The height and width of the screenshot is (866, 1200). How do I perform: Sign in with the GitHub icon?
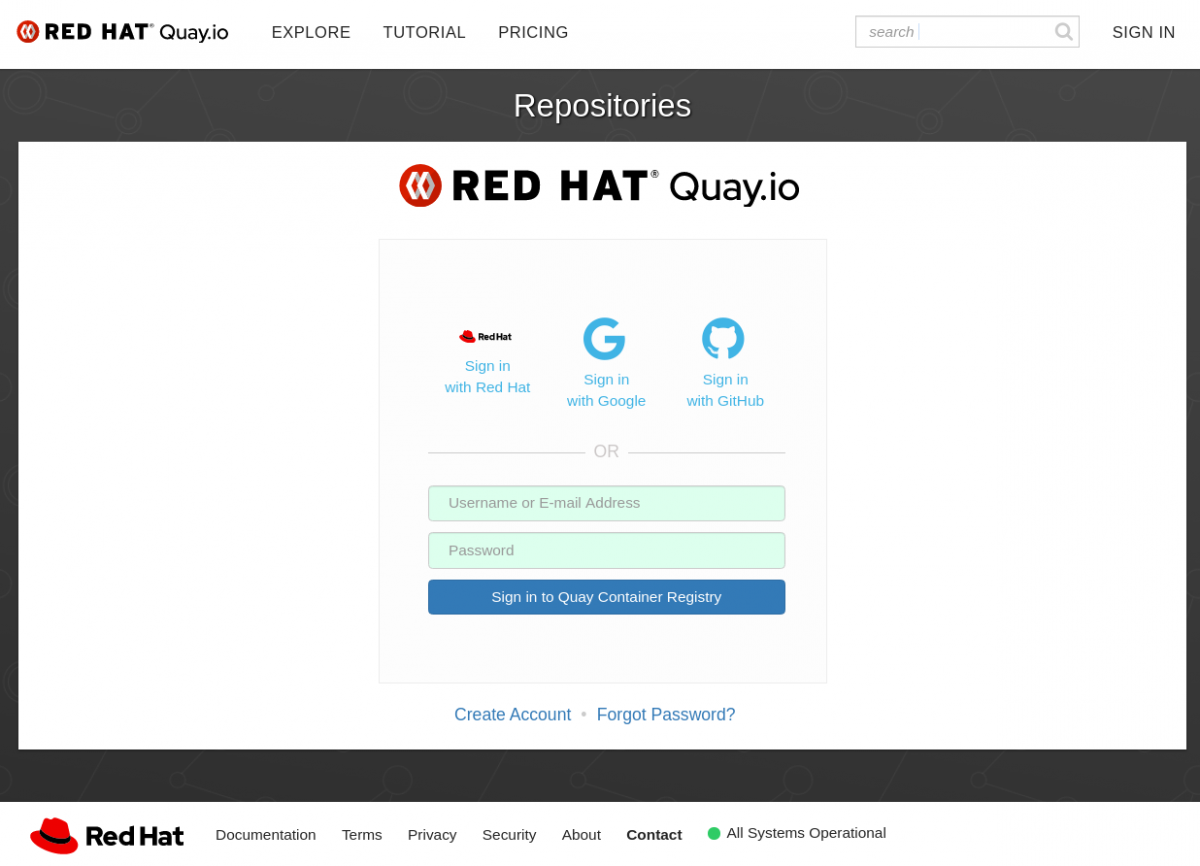(723, 338)
